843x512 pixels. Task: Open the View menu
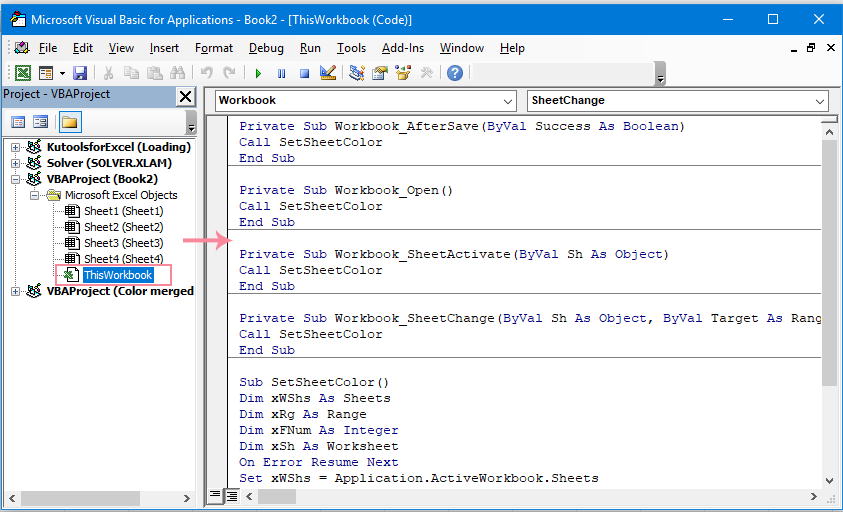(x=121, y=48)
